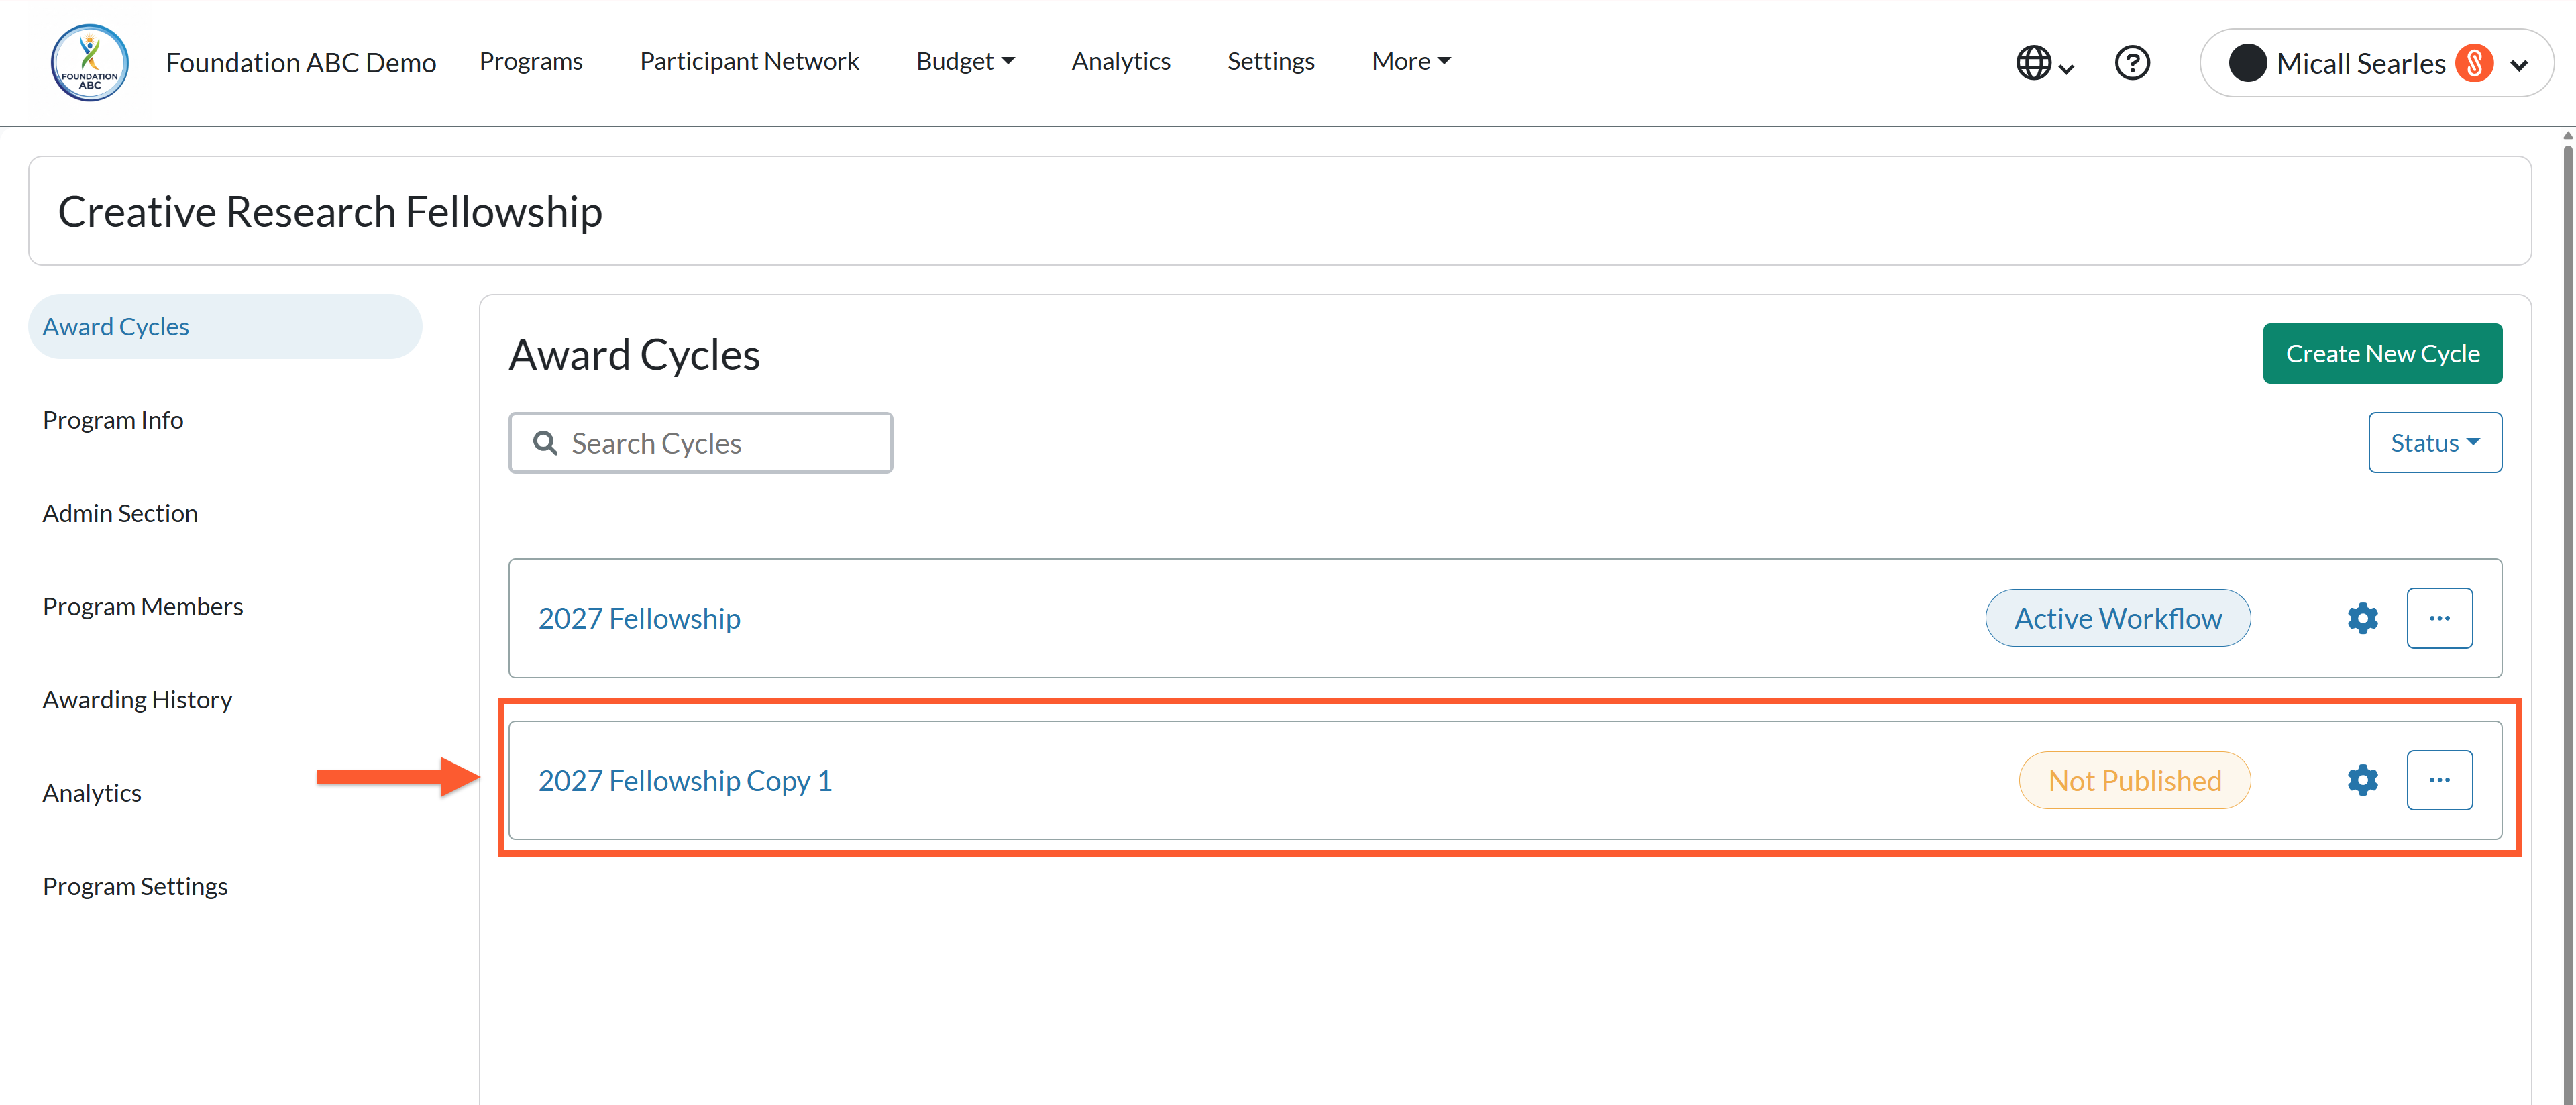The height and width of the screenshot is (1105, 2576).
Task: Open Awarding History in sidebar
Action: click(x=137, y=699)
